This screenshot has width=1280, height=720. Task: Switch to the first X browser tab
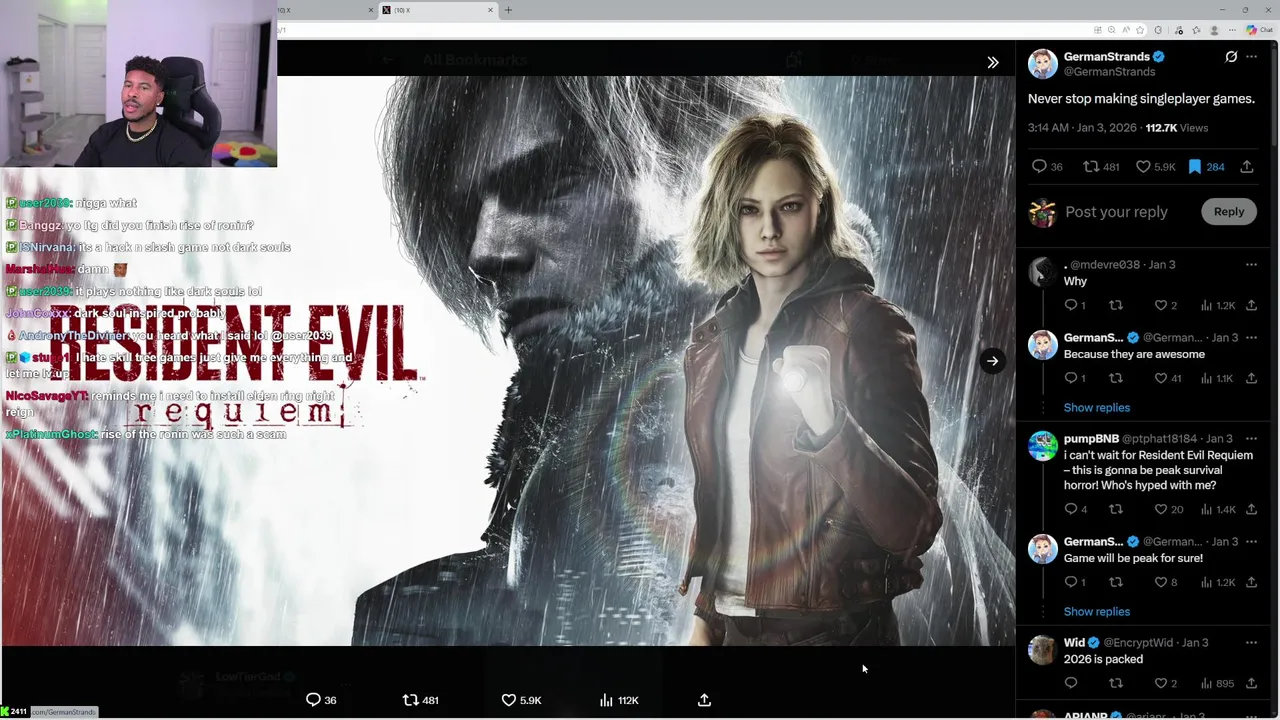tap(327, 10)
